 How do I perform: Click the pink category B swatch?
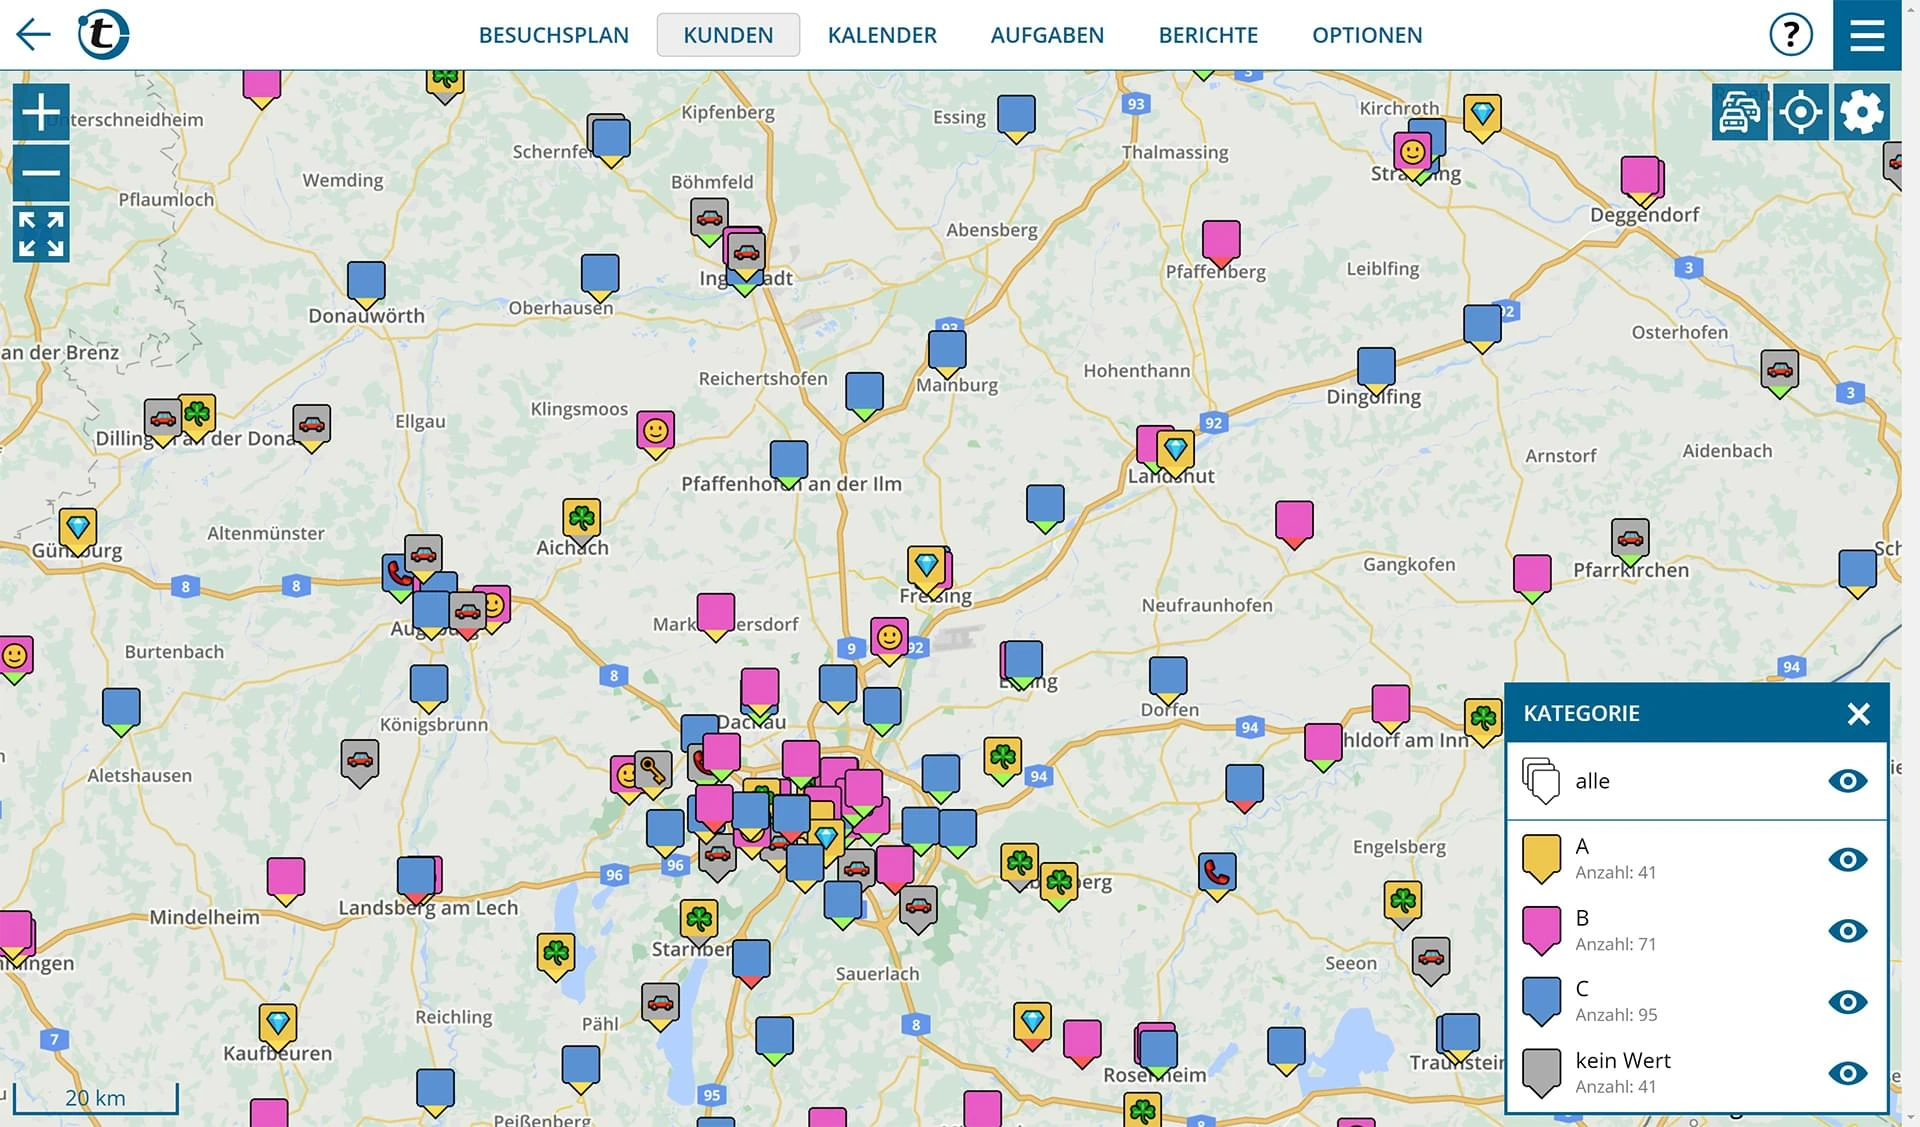point(1541,930)
